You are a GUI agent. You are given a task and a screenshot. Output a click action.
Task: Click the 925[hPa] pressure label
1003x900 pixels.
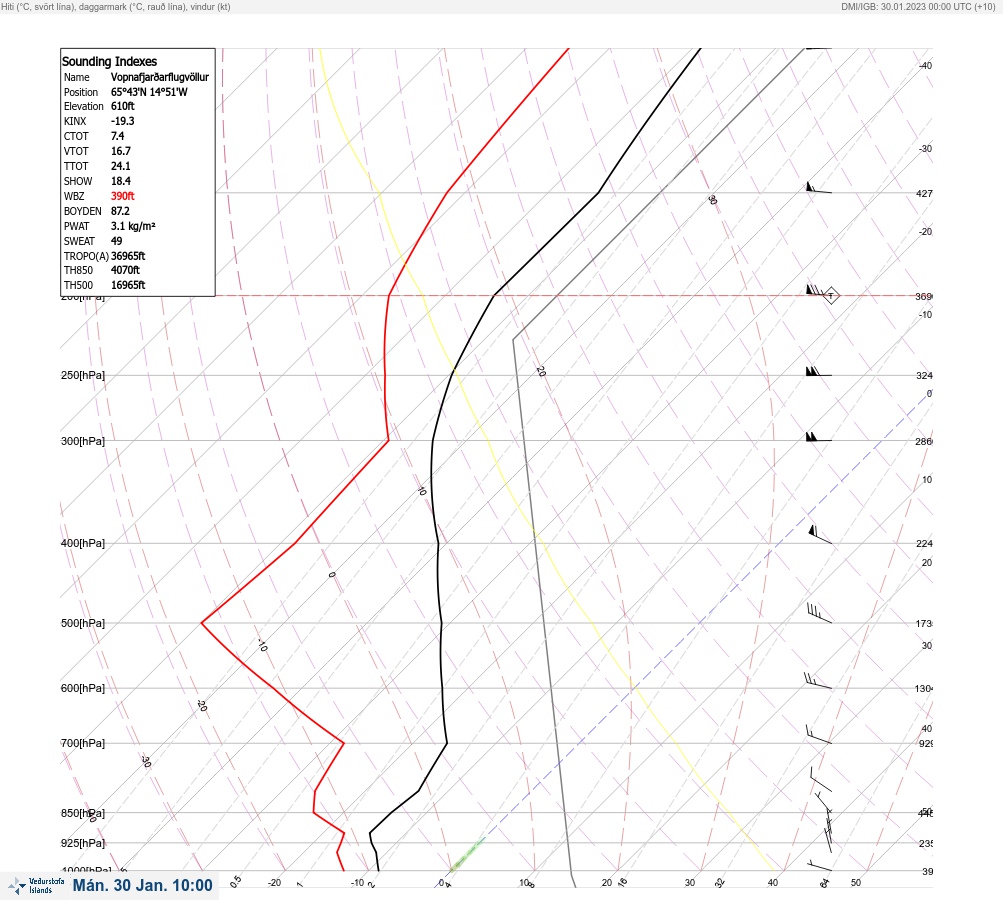pos(83,843)
